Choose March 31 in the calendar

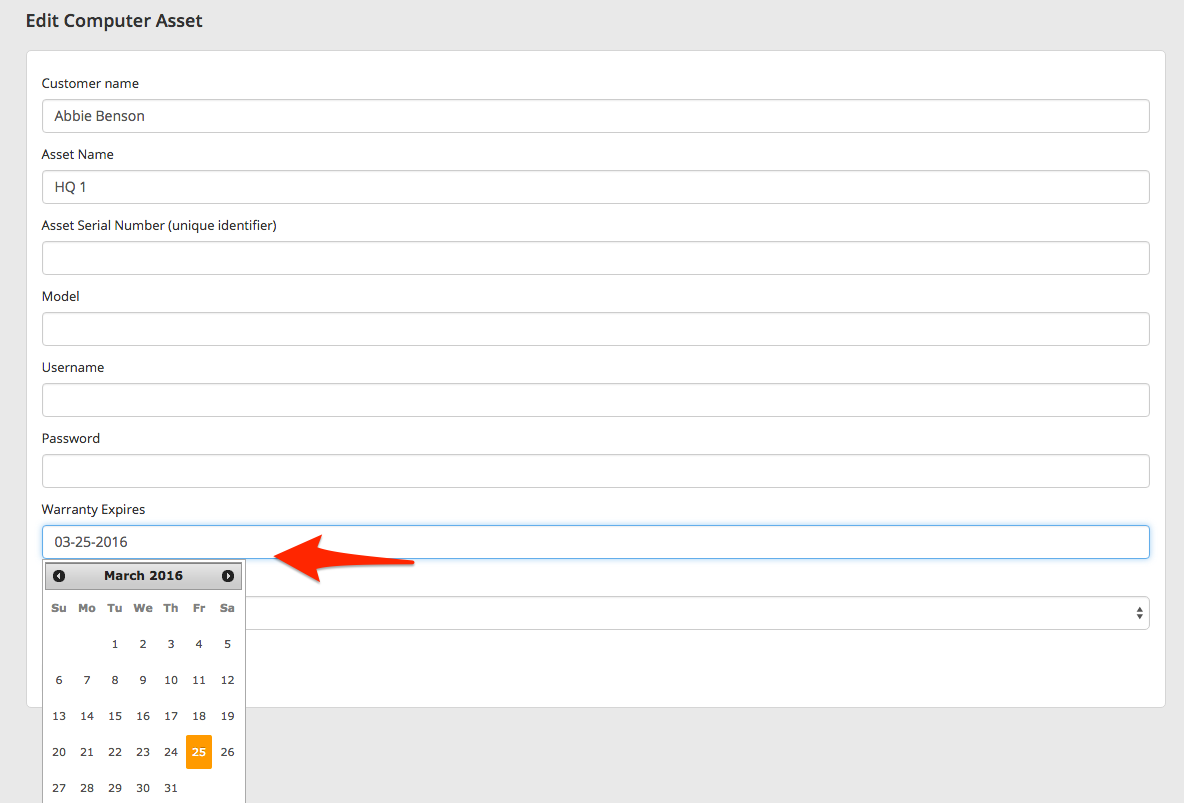click(x=171, y=788)
